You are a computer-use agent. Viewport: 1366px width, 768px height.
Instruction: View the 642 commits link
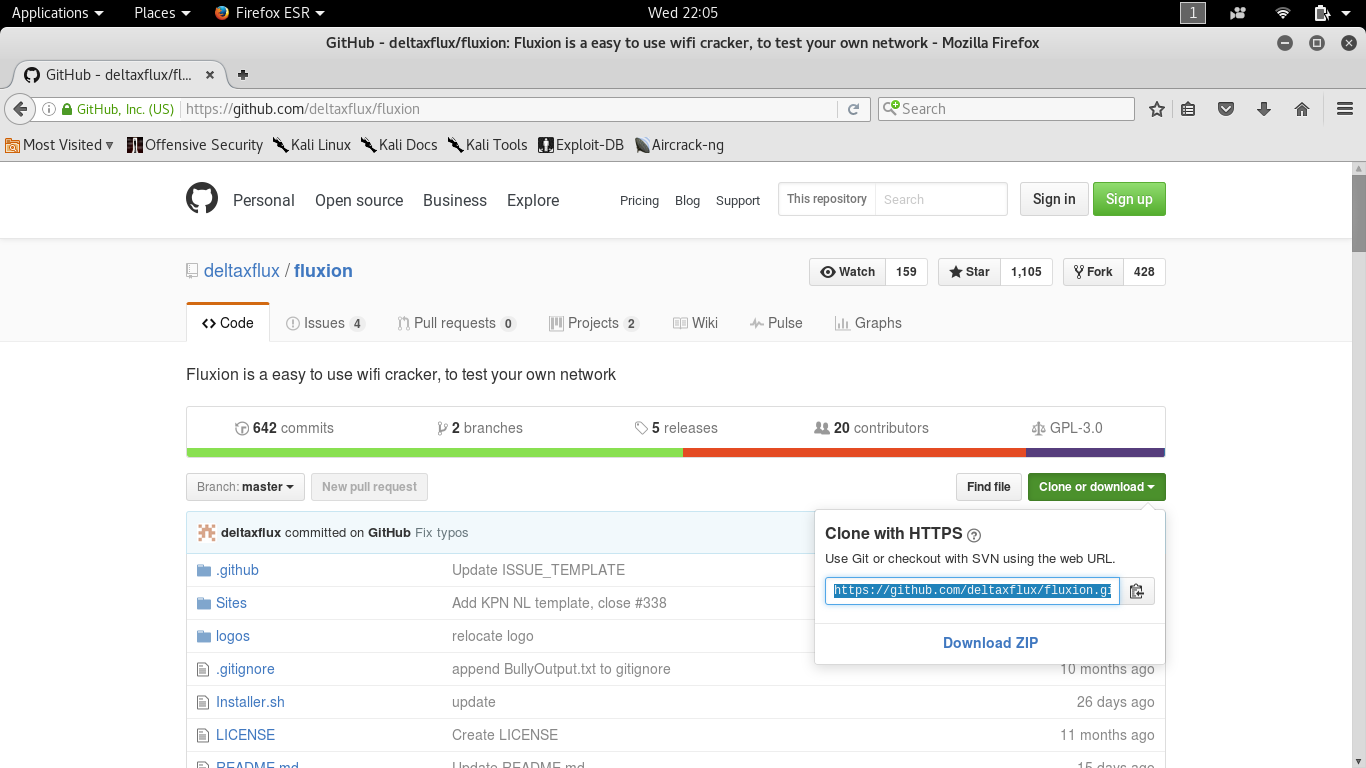point(284,428)
